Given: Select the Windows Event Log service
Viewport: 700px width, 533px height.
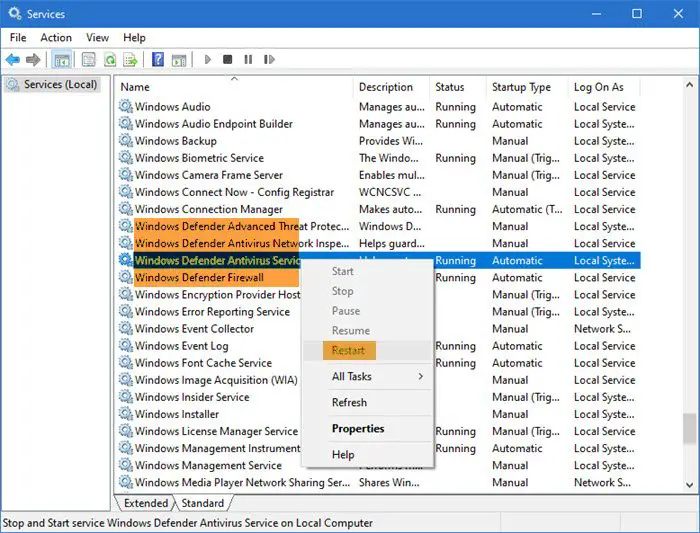Looking at the screenshot, I should pyautogui.click(x=379, y=346).
